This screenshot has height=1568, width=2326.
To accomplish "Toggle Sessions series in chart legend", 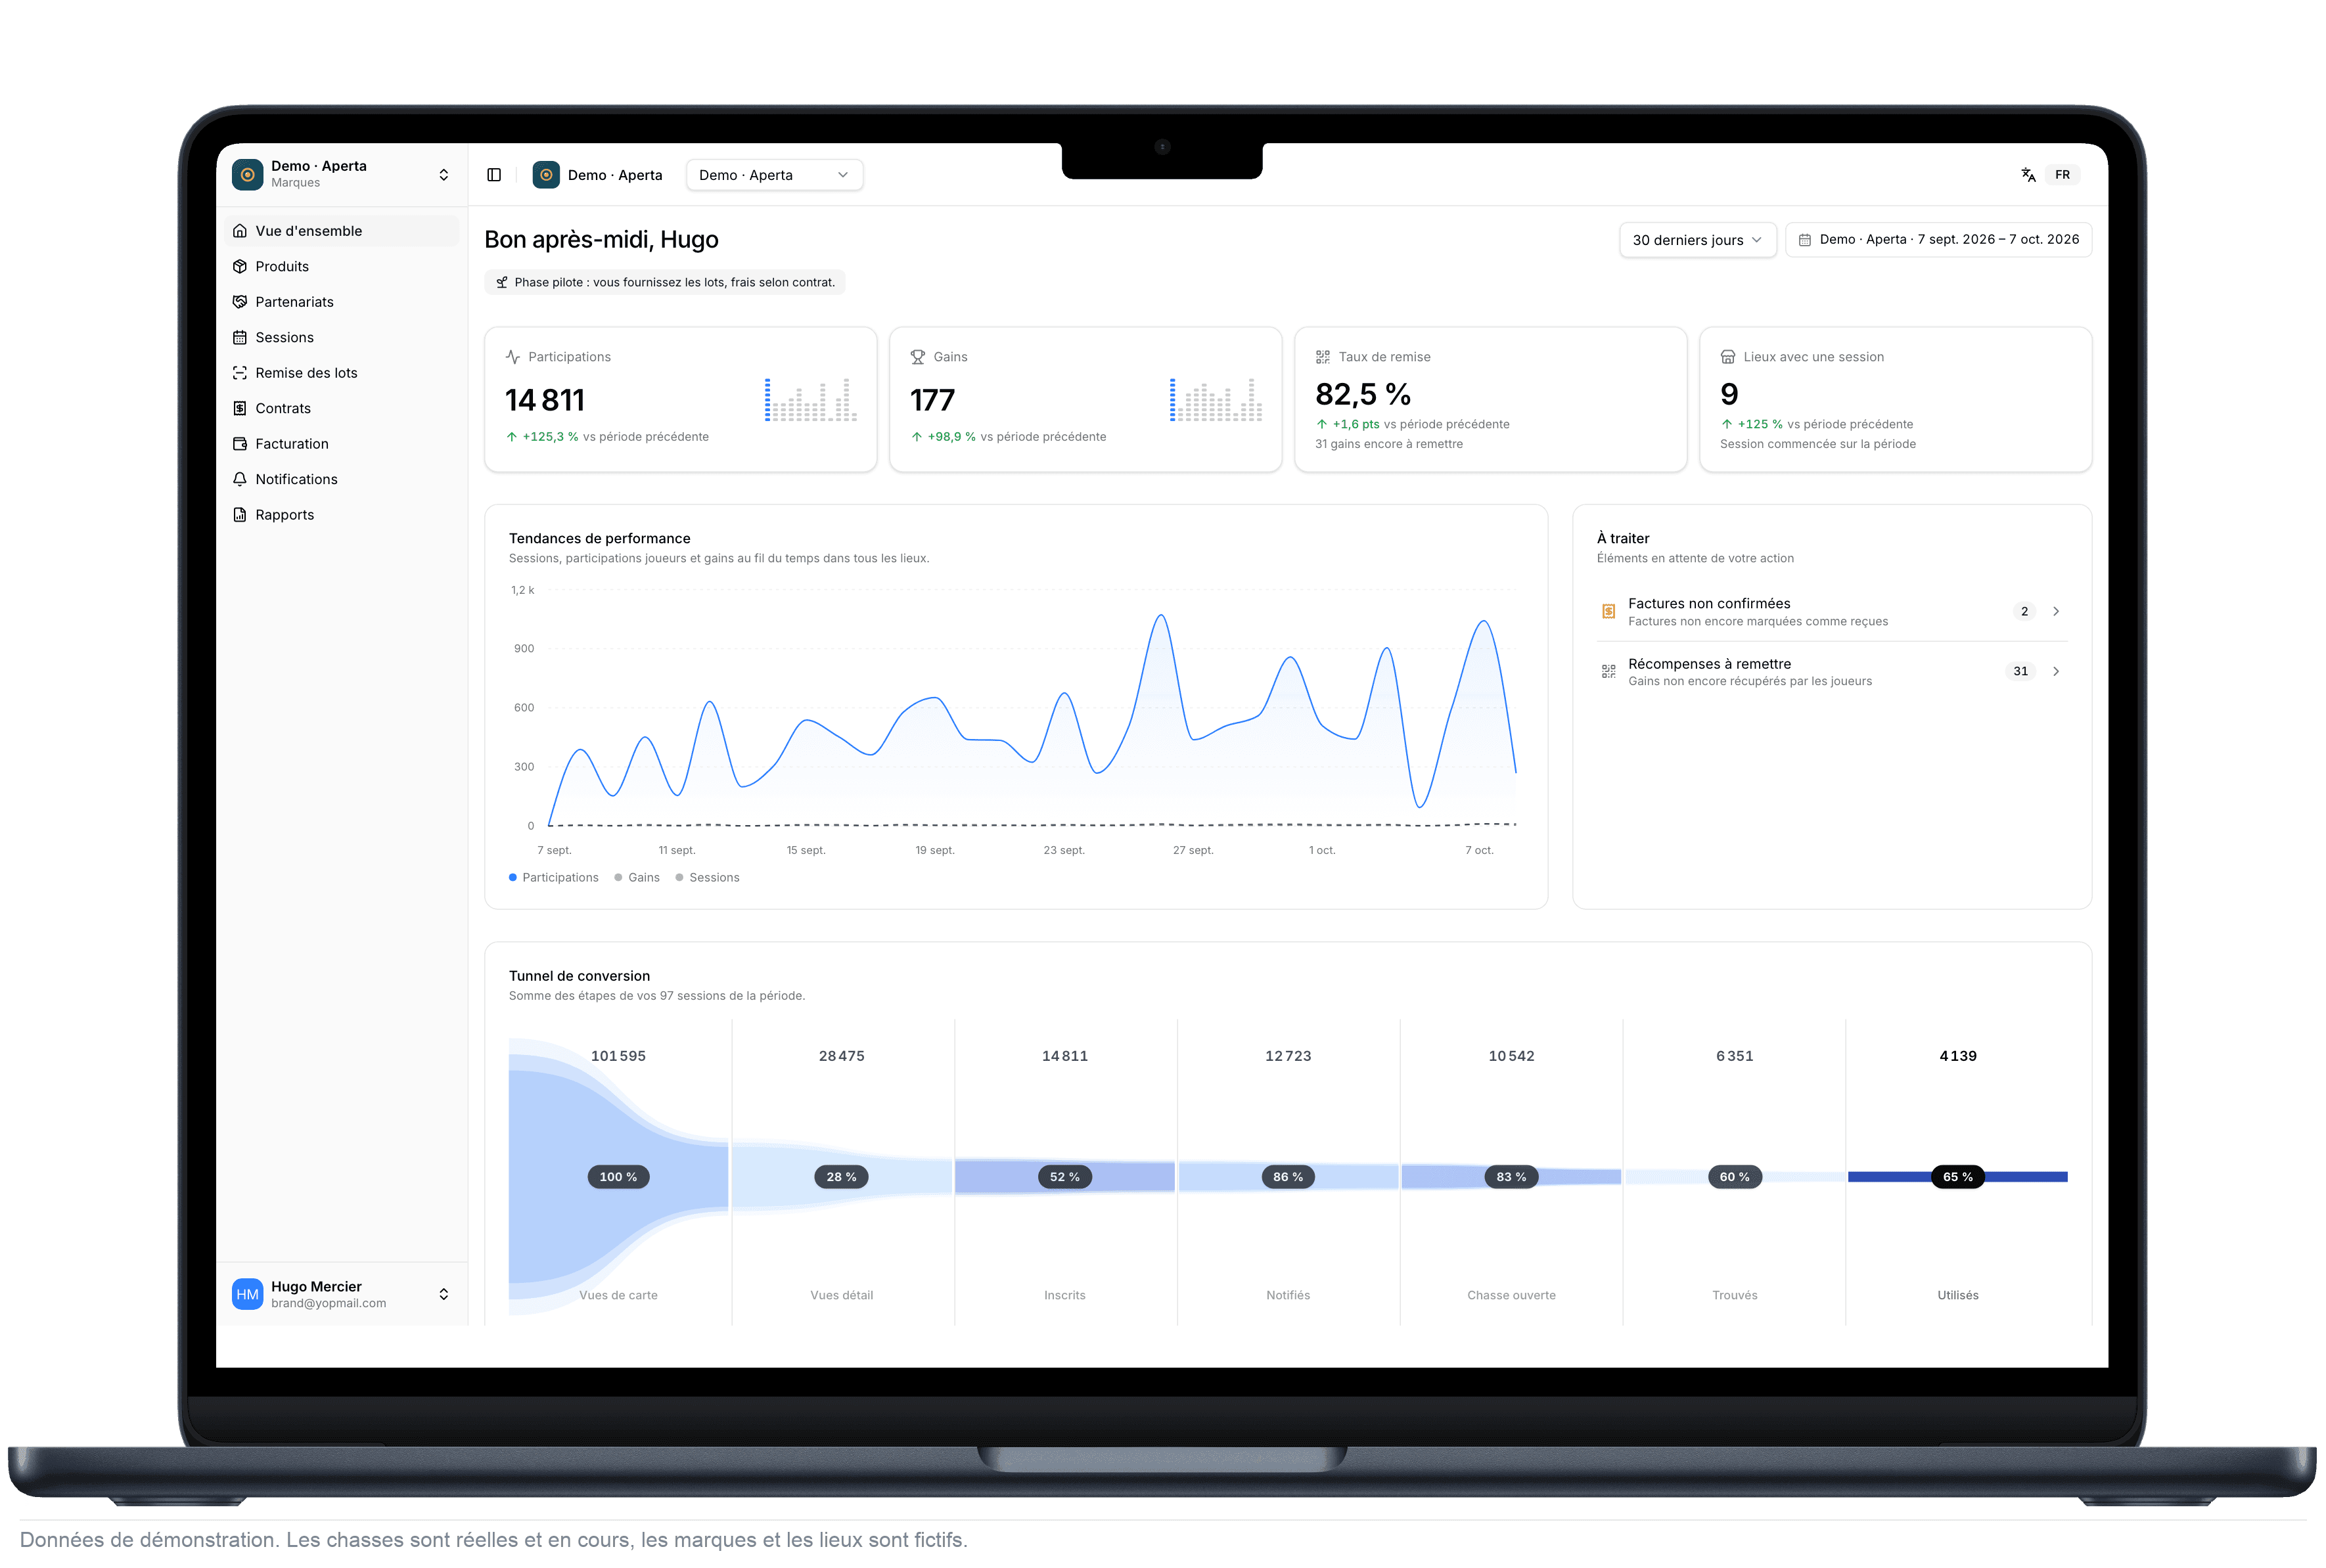I will (x=707, y=877).
